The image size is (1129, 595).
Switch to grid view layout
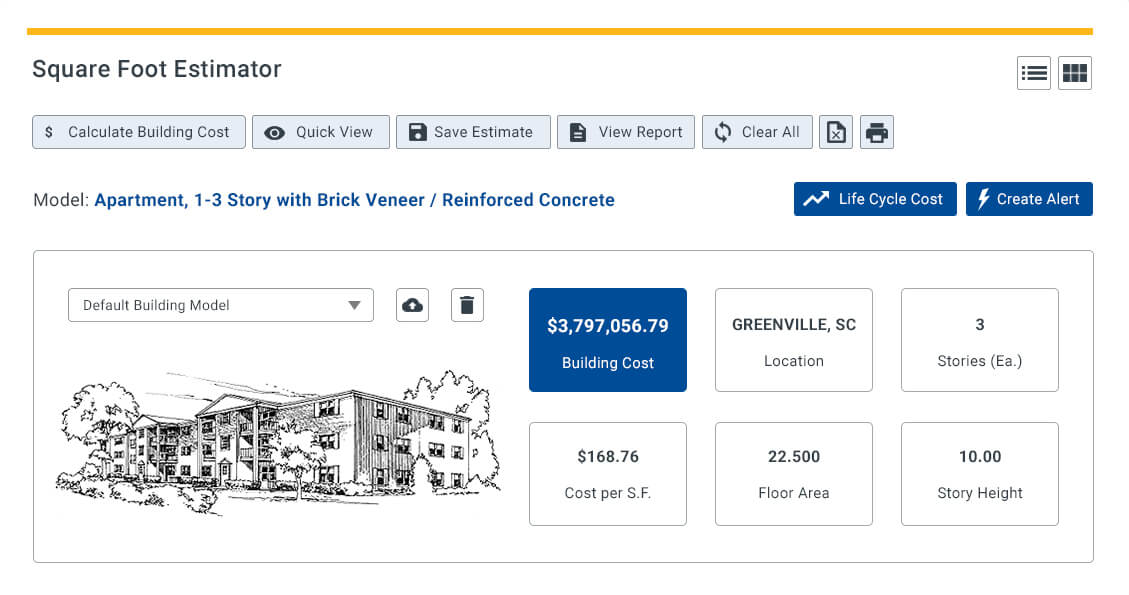[1075, 73]
